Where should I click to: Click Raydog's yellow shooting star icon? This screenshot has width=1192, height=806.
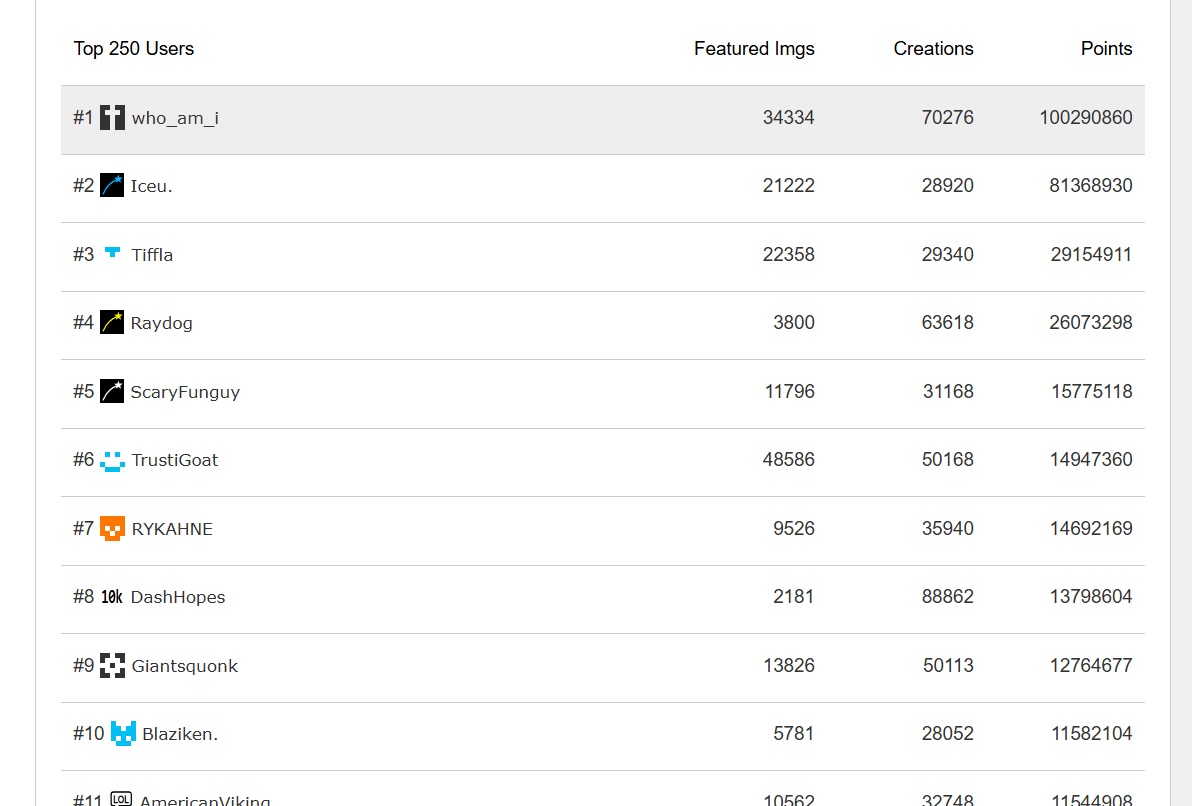pyautogui.click(x=112, y=323)
